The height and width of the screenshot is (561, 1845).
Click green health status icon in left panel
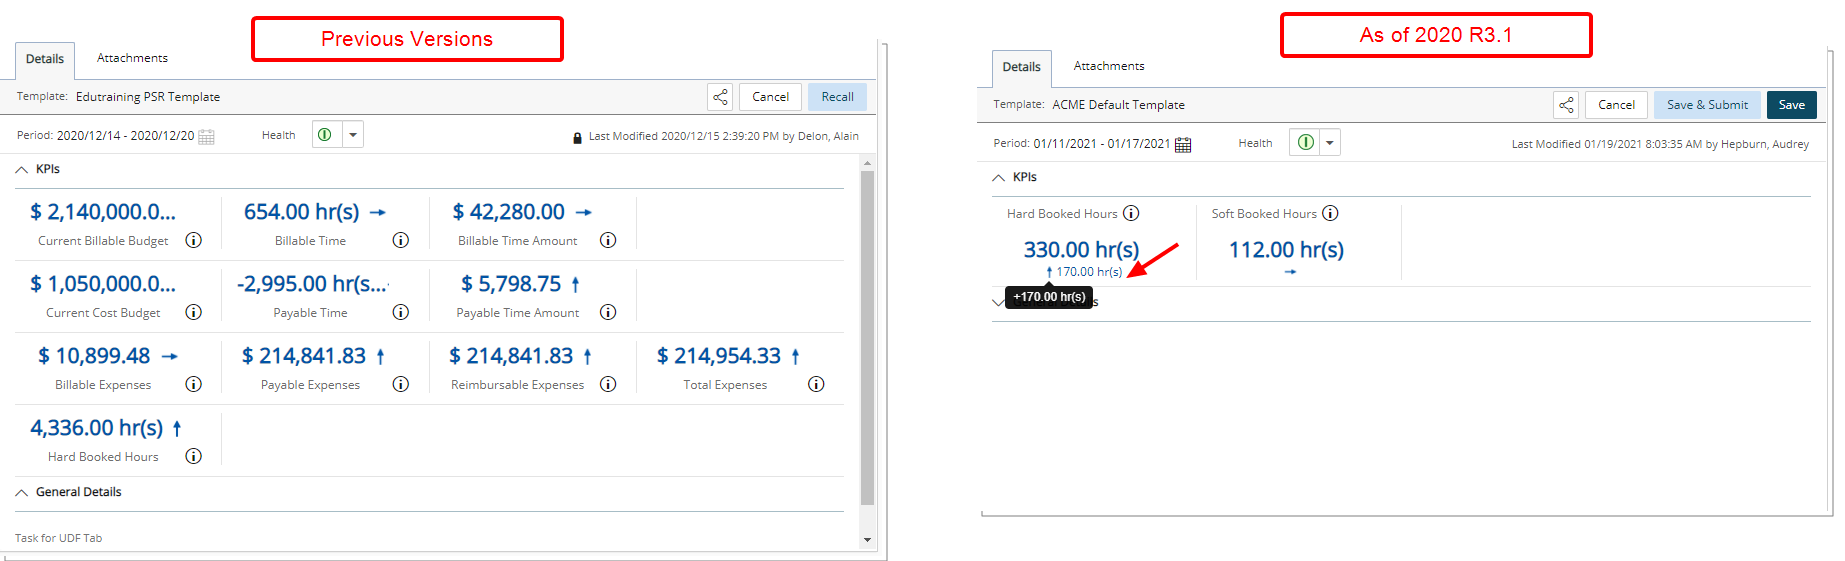pos(325,135)
